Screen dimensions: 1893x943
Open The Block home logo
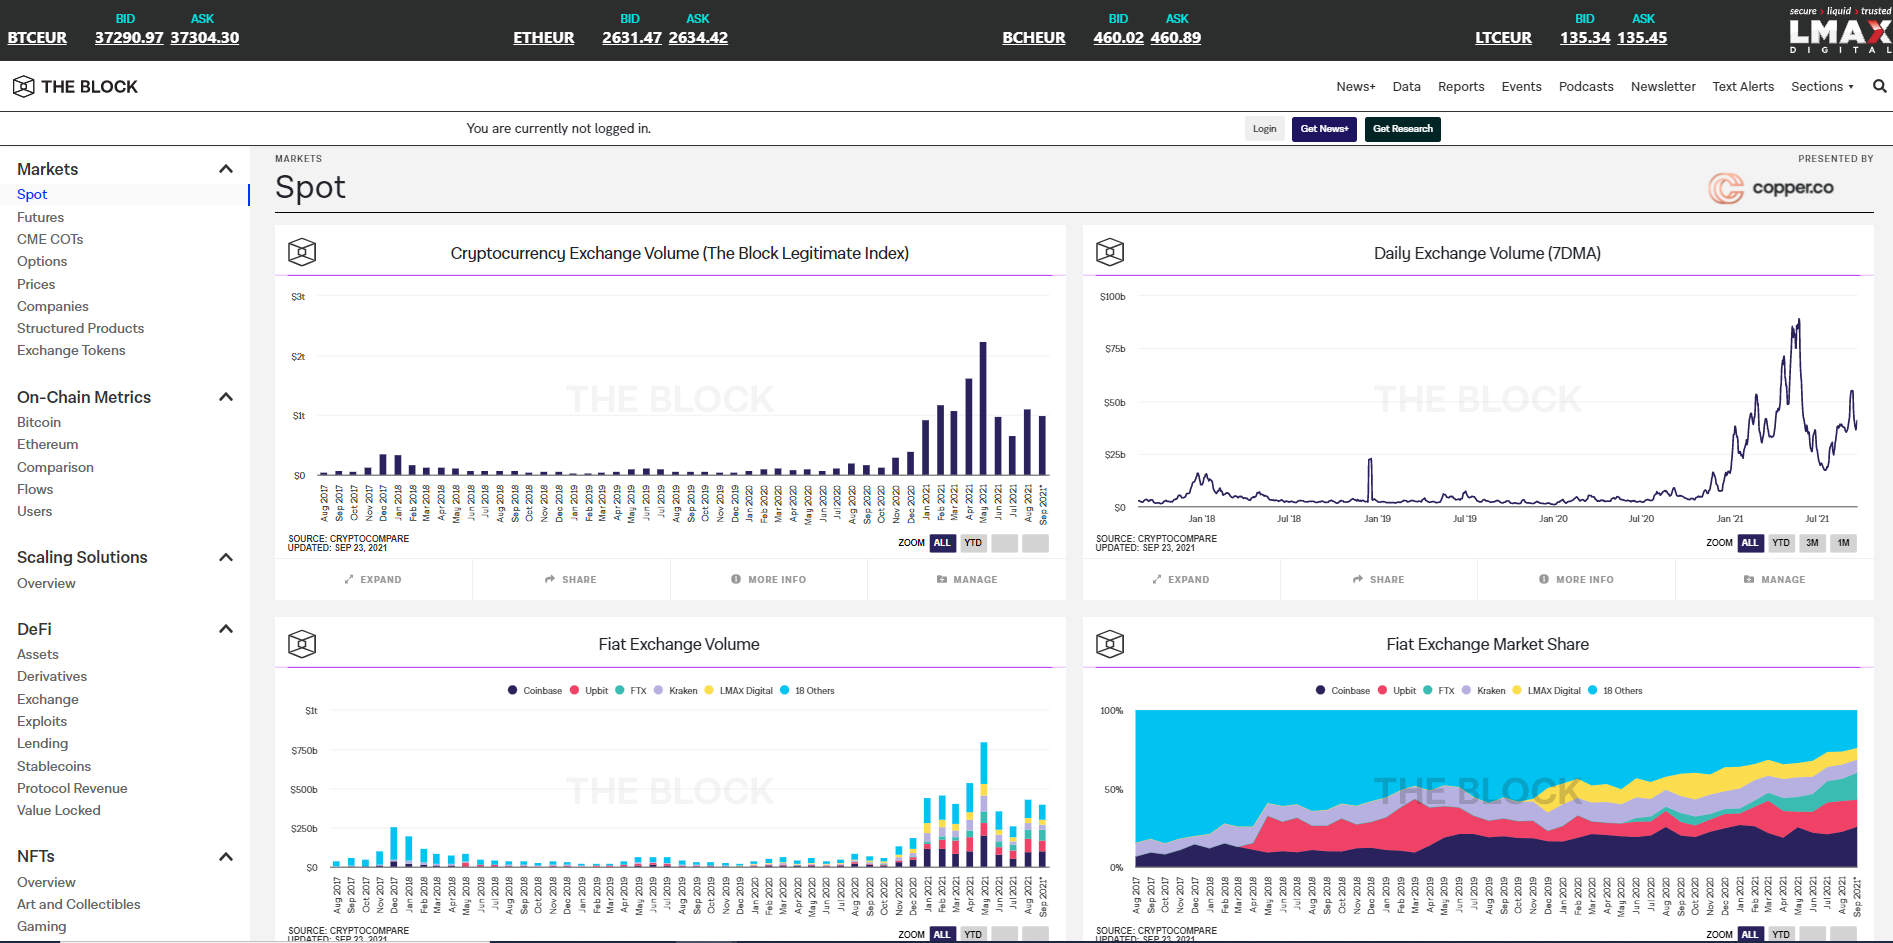point(75,87)
